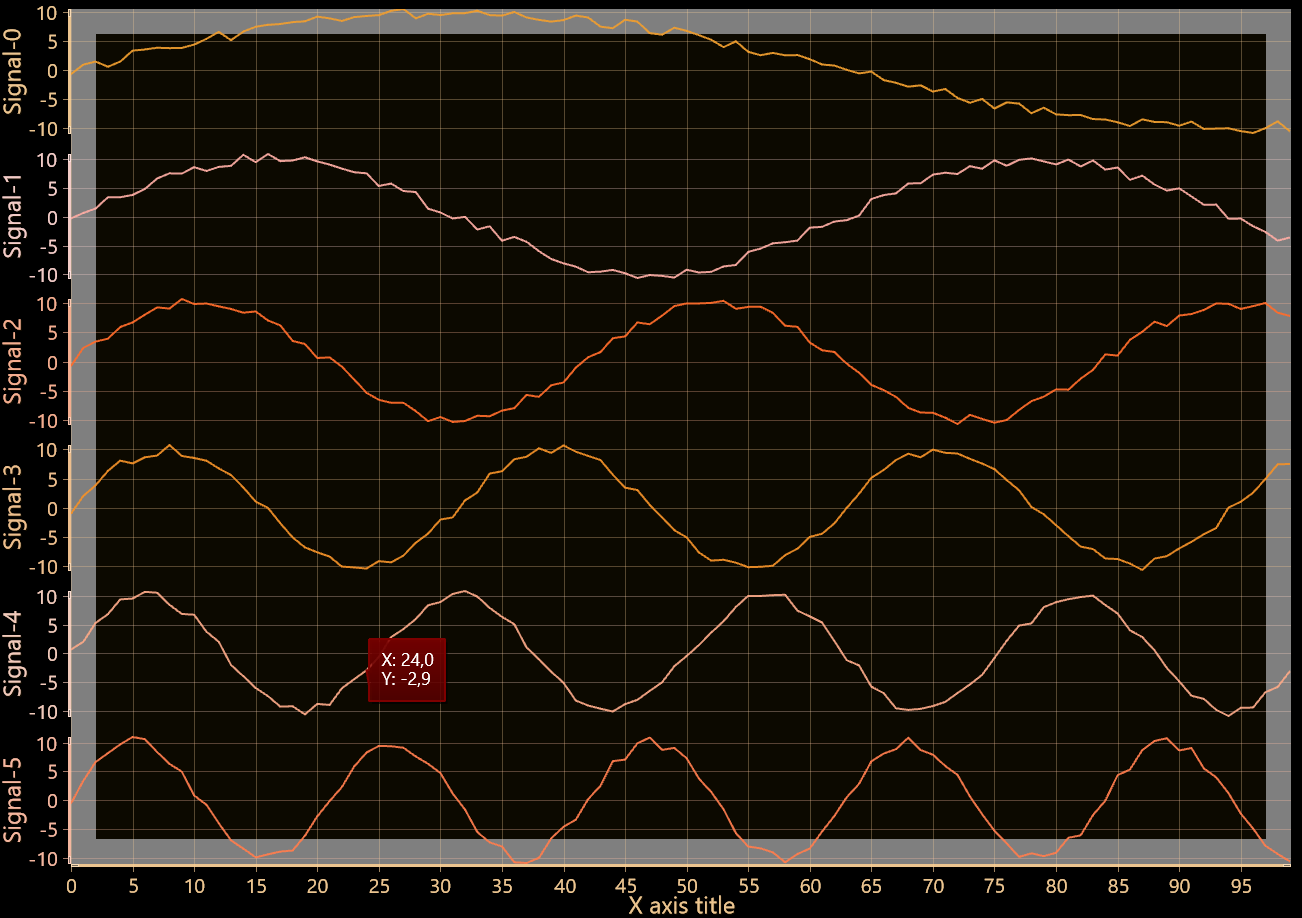Click X axis tick label 70
Viewport: 1302px width, 918px height.
point(934,886)
